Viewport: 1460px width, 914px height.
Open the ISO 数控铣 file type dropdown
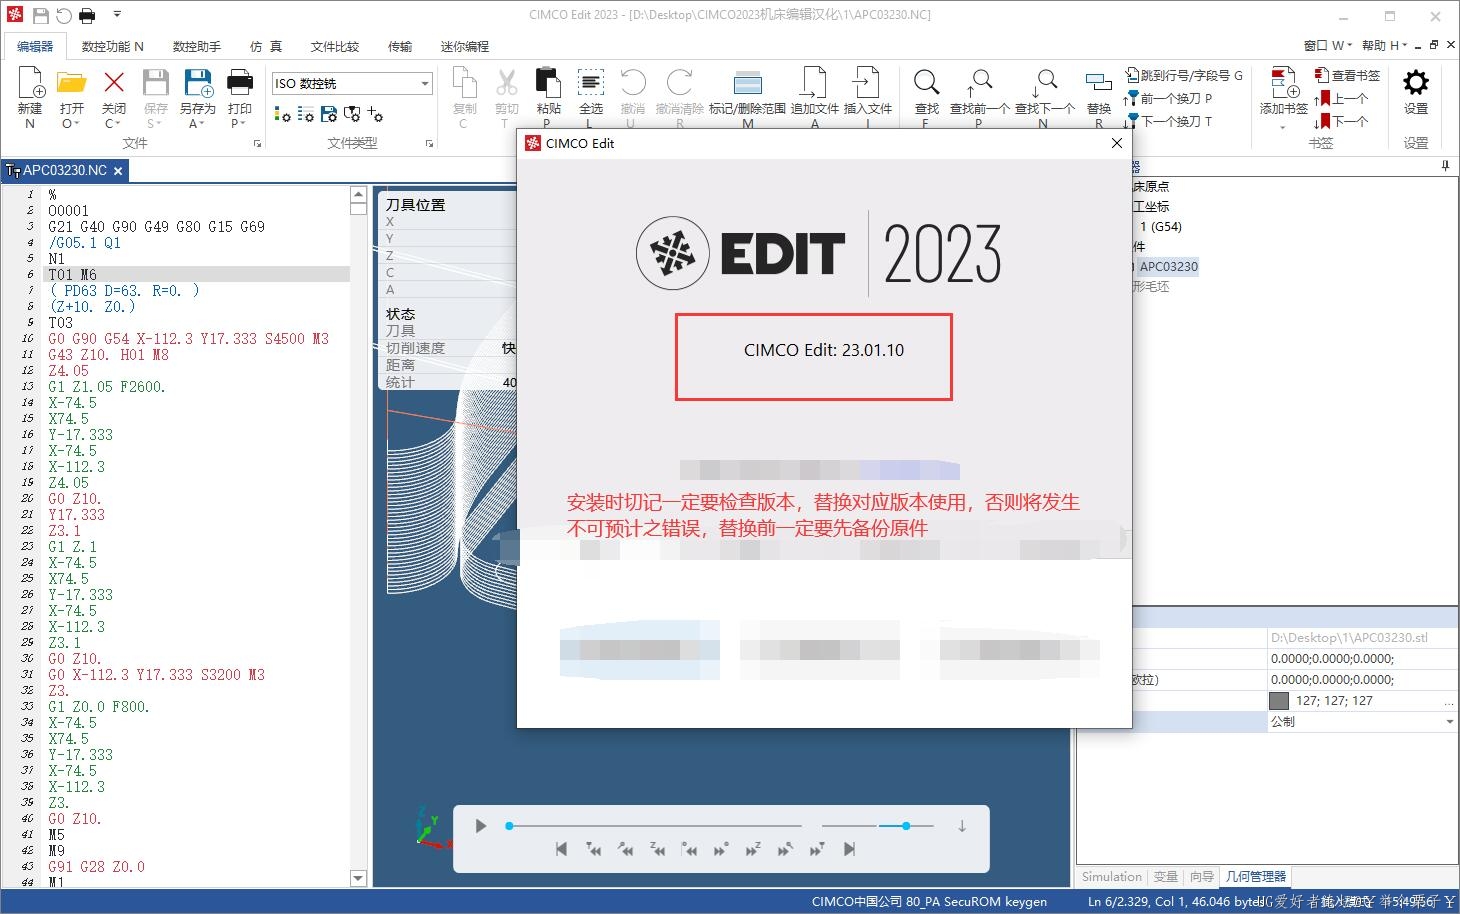(x=425, y=83)
